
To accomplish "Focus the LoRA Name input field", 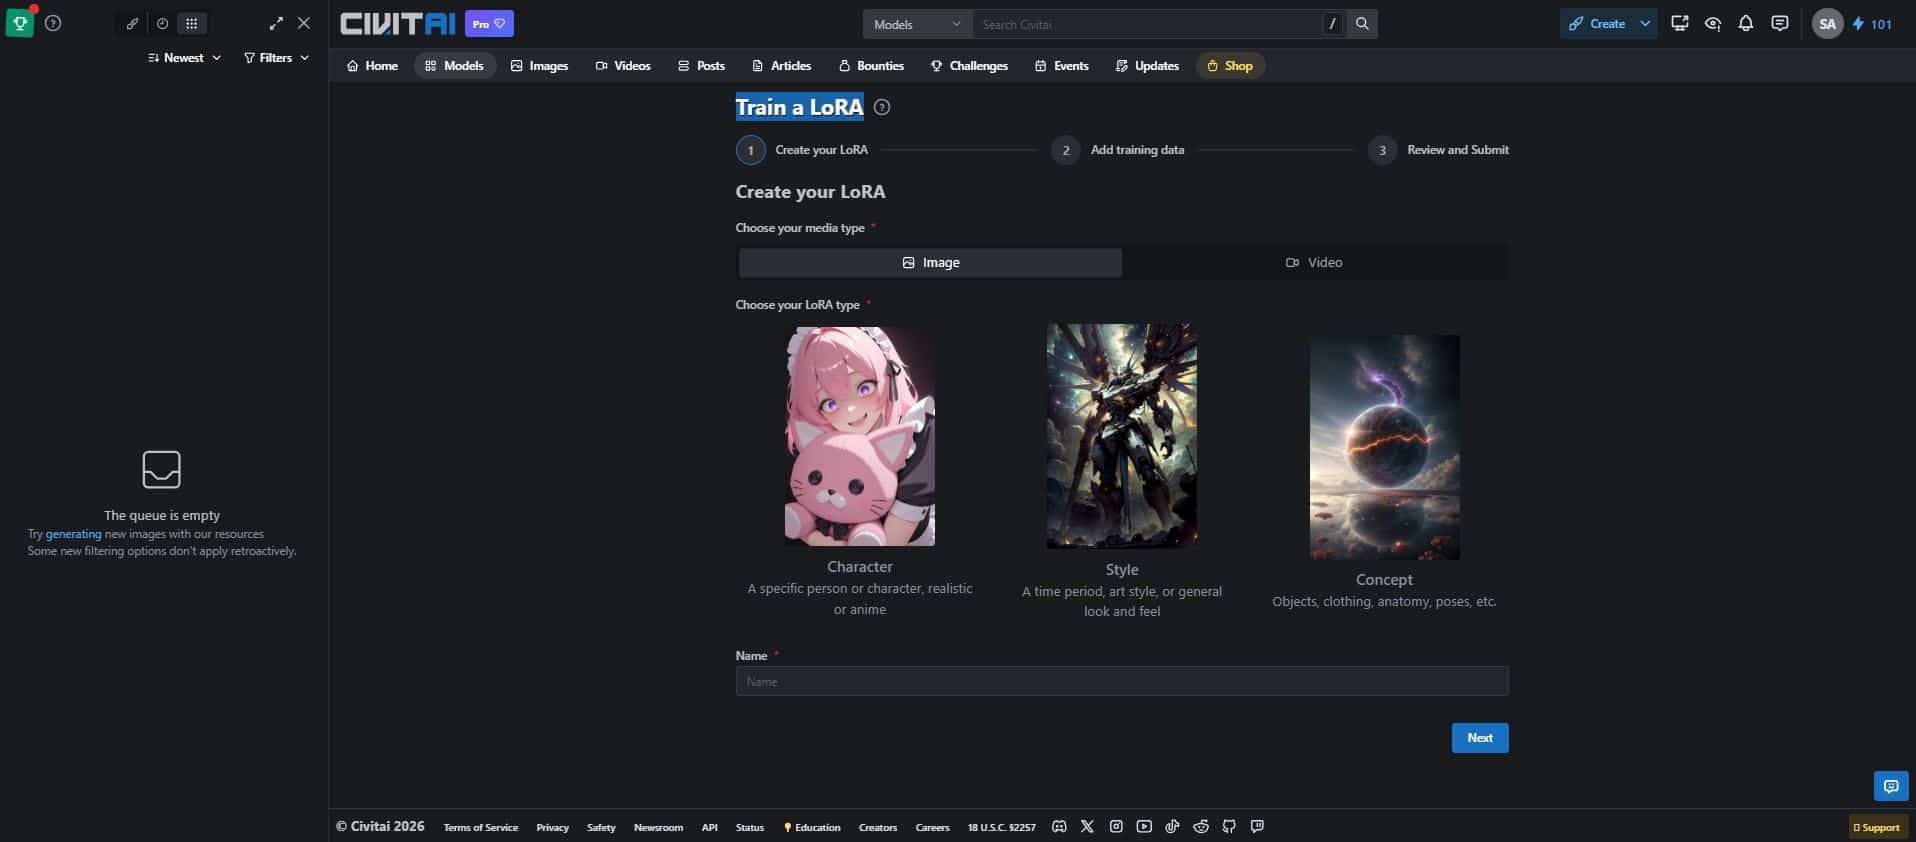I will (1122, 681).
